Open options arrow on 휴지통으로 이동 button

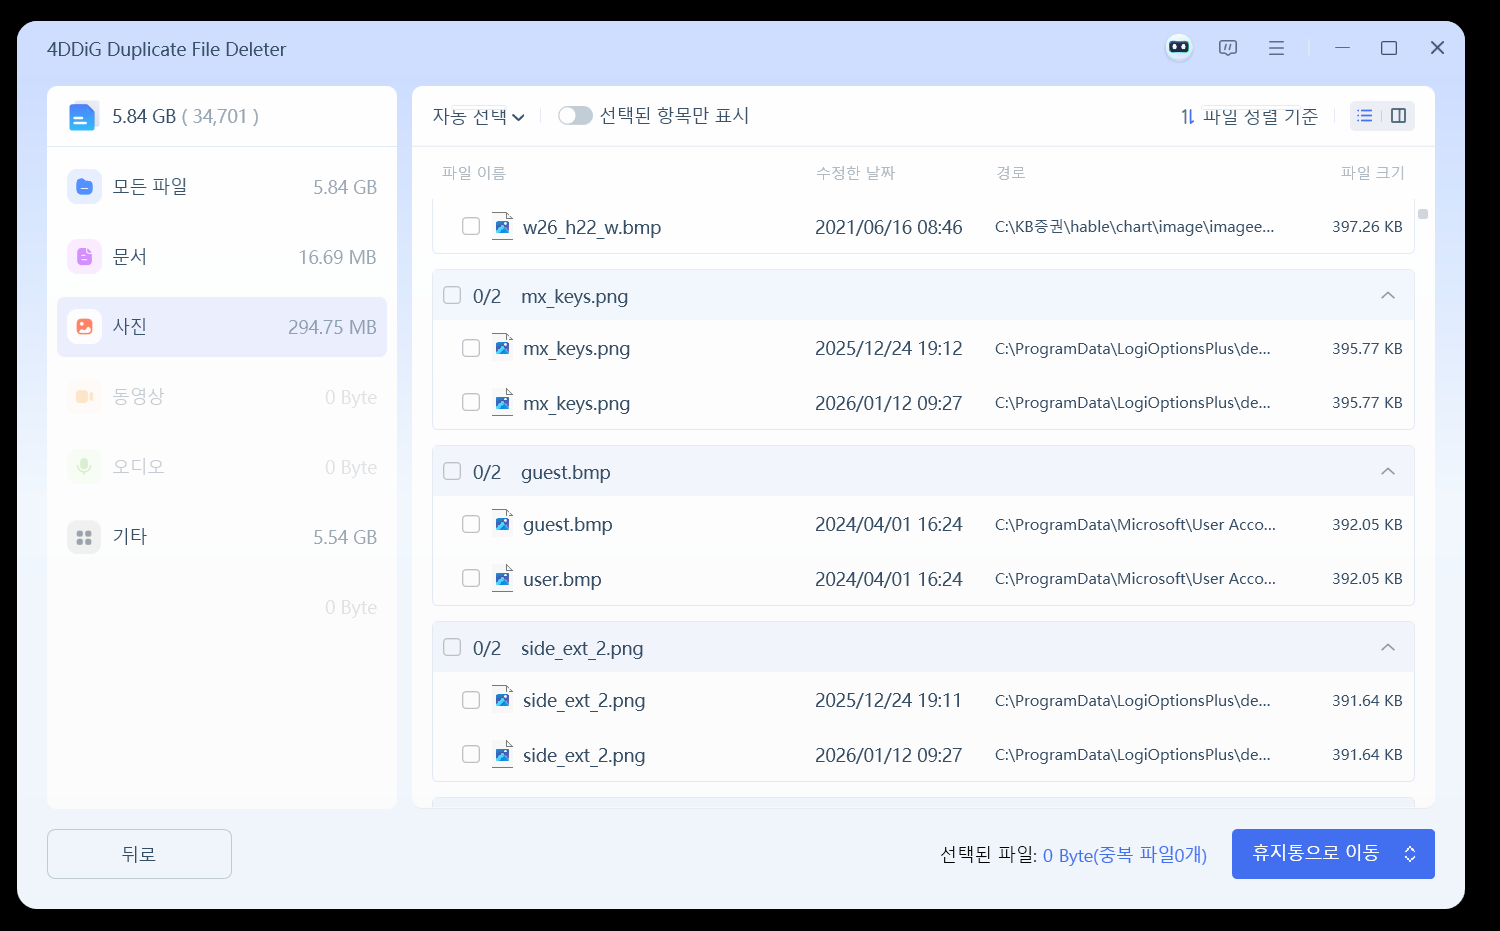click(1410, 854)
